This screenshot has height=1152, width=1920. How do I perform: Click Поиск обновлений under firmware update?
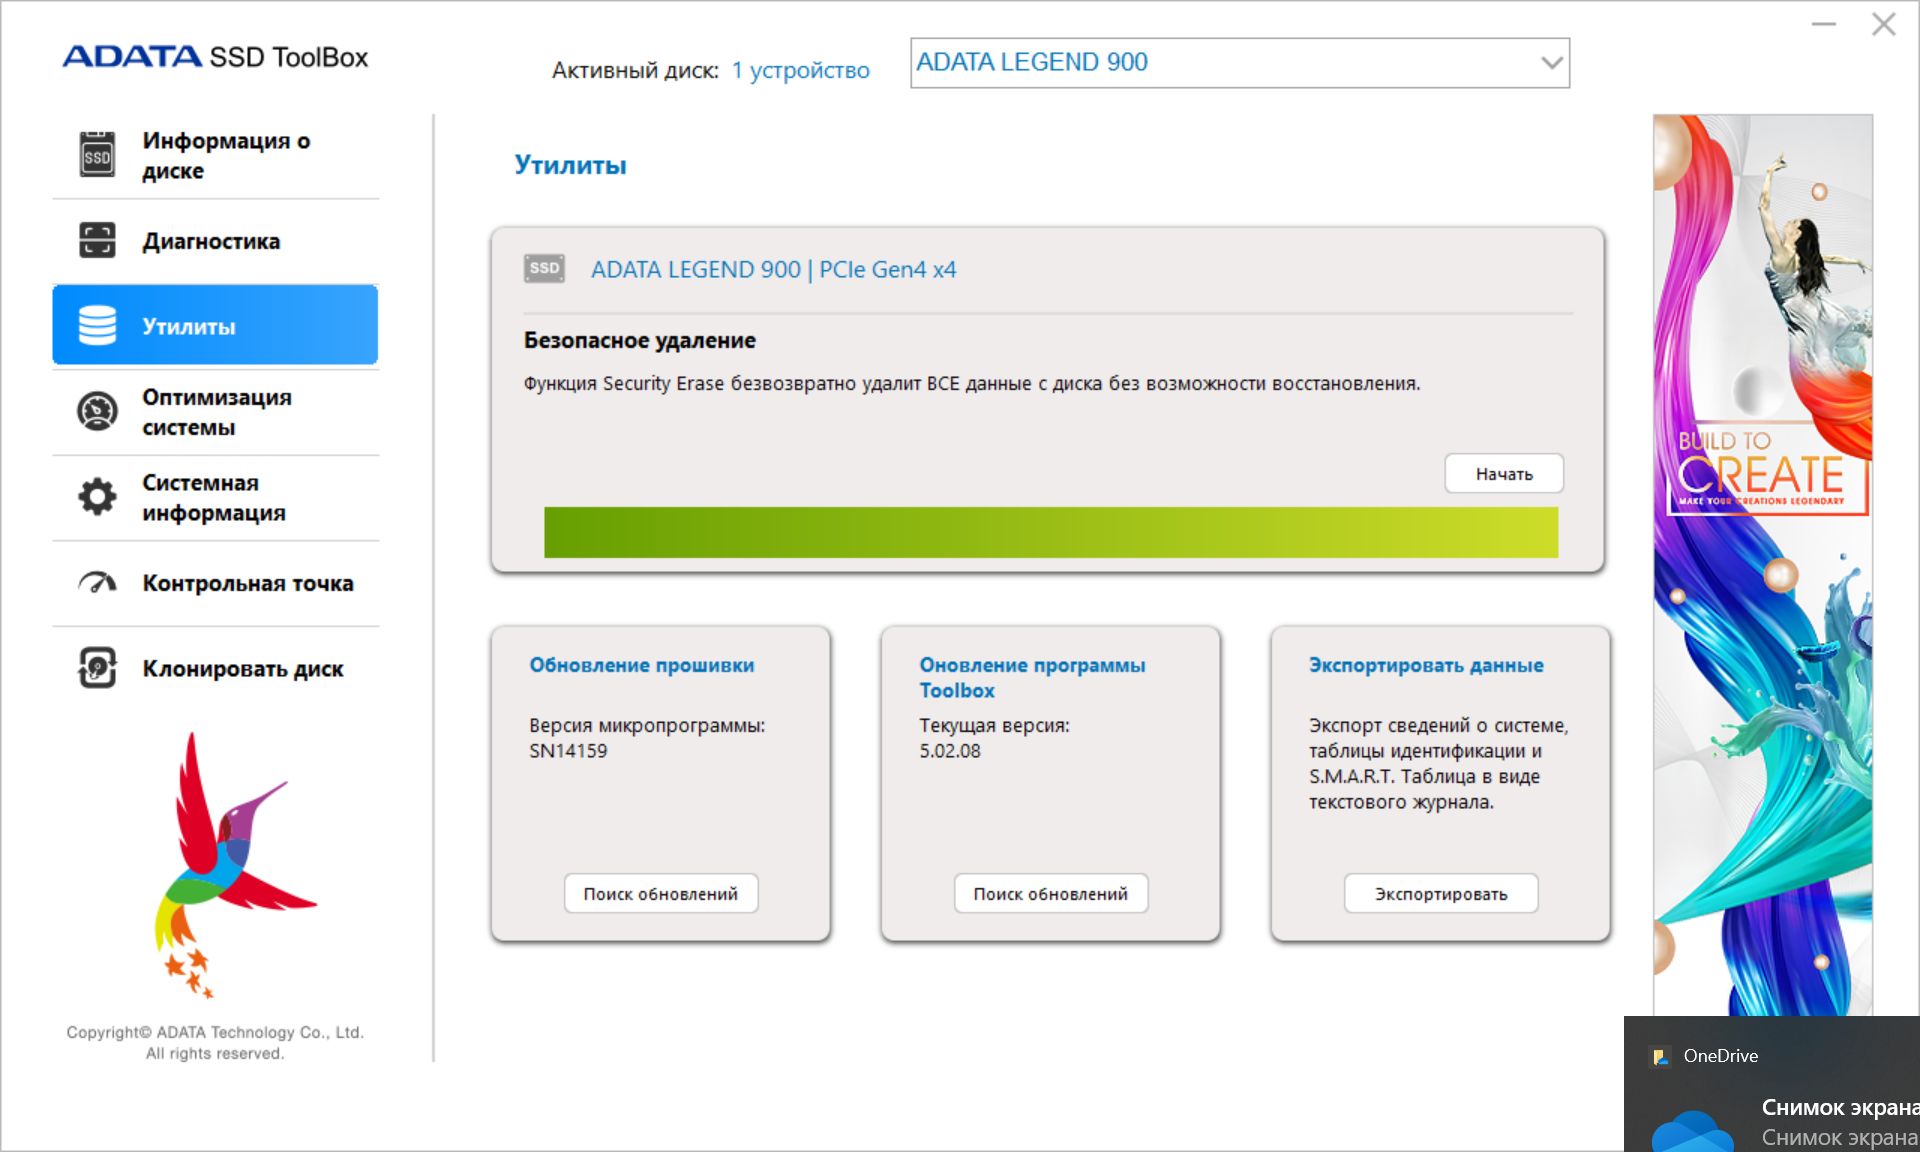click(661, 894)
